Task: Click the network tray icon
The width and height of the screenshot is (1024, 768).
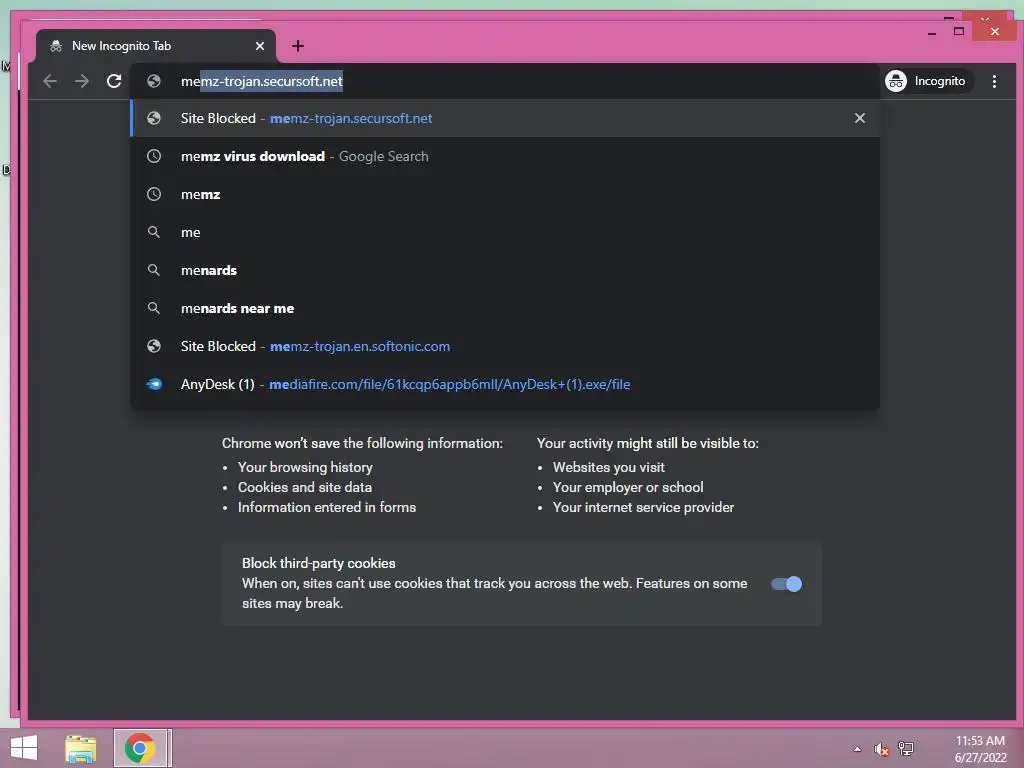Action: coord(906,748)
